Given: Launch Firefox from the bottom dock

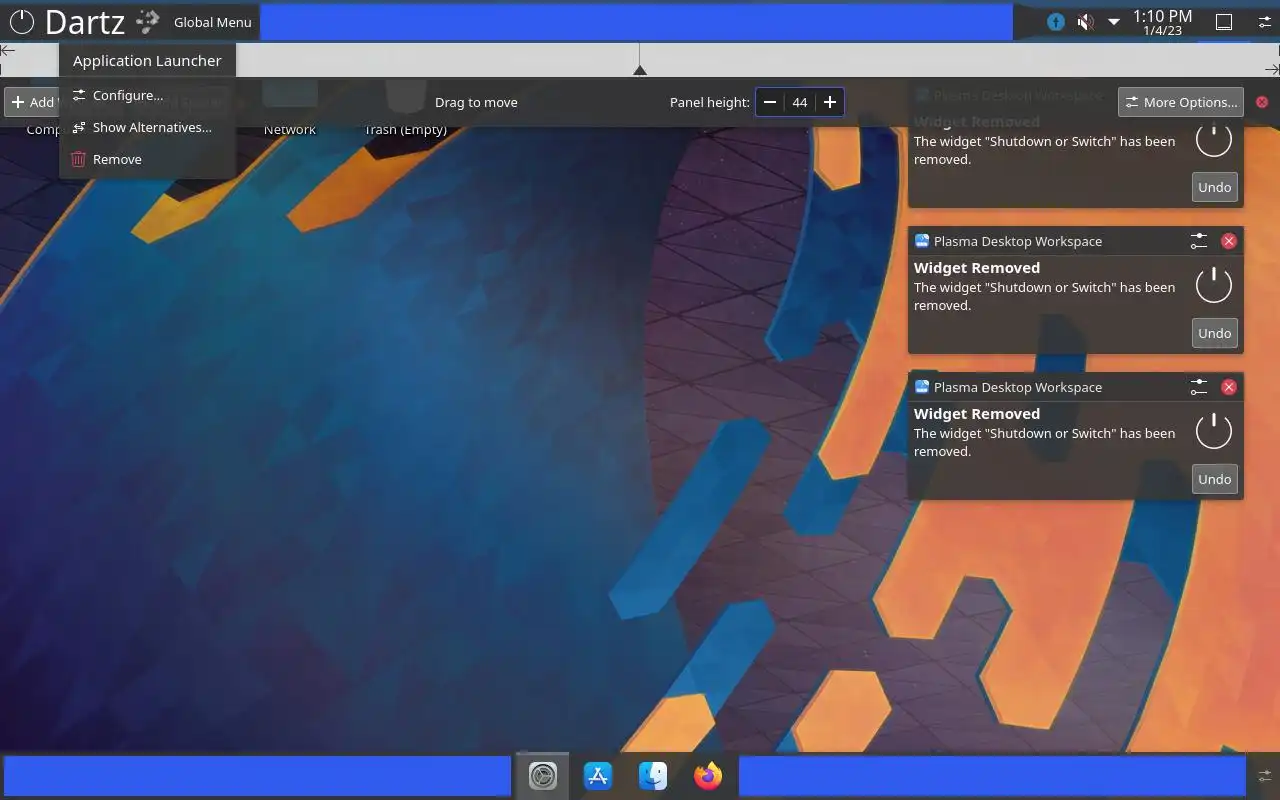Looking at the screenshot, I should (708, 776).
